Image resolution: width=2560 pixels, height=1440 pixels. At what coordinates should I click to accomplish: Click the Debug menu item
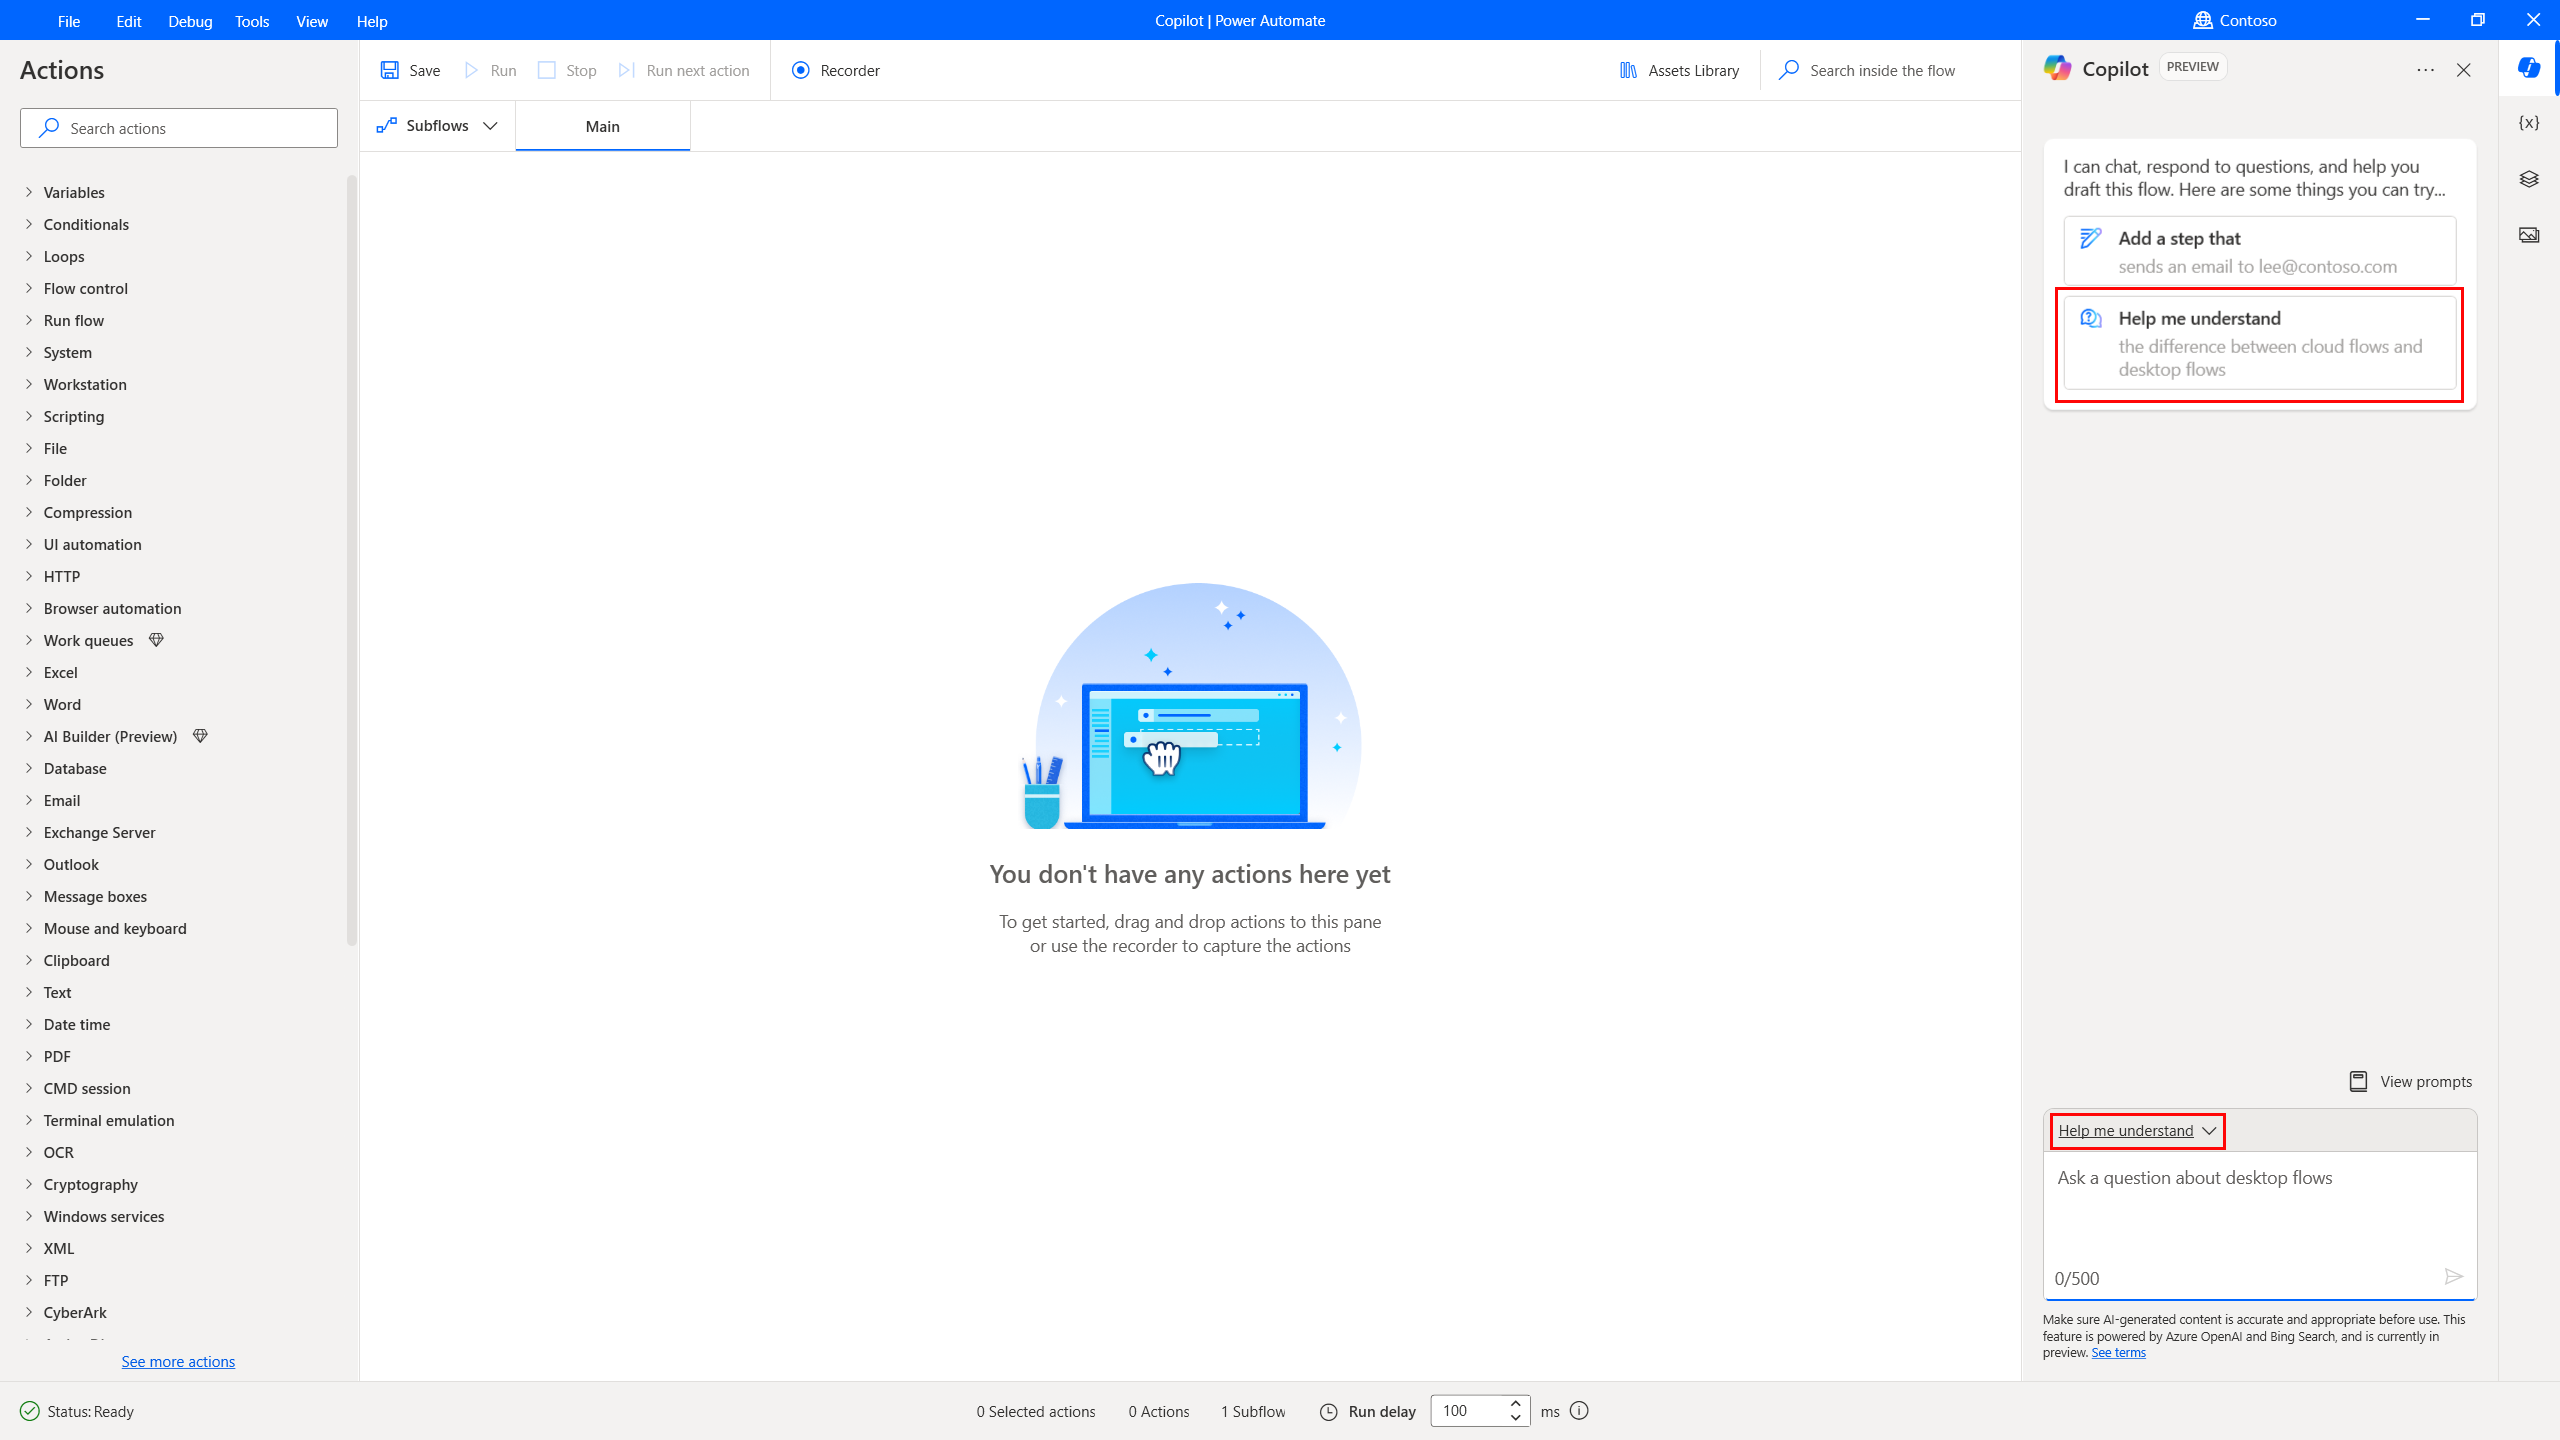point(188,19)
